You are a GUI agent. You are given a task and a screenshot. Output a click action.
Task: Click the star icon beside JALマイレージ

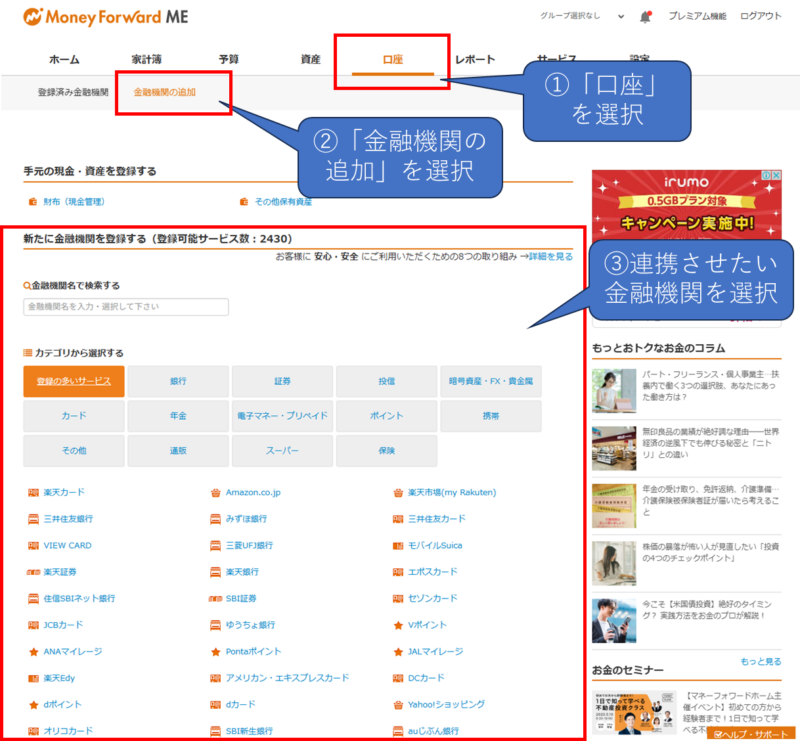398,652
